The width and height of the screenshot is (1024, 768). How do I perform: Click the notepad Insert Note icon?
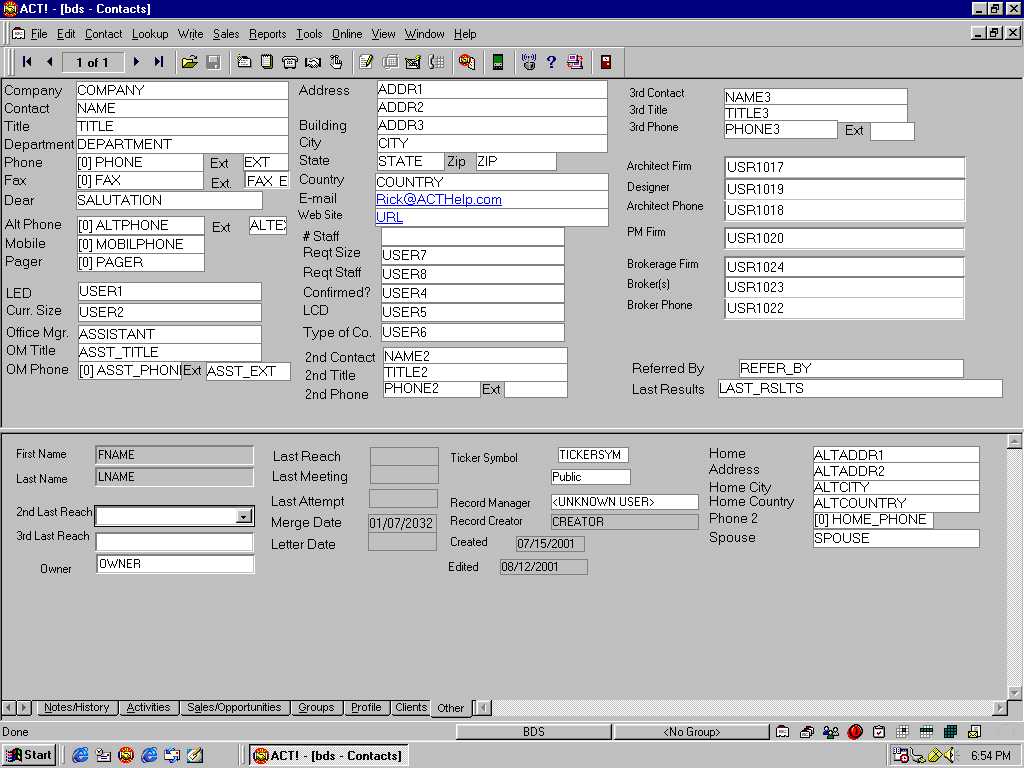(x=266, y=62)
